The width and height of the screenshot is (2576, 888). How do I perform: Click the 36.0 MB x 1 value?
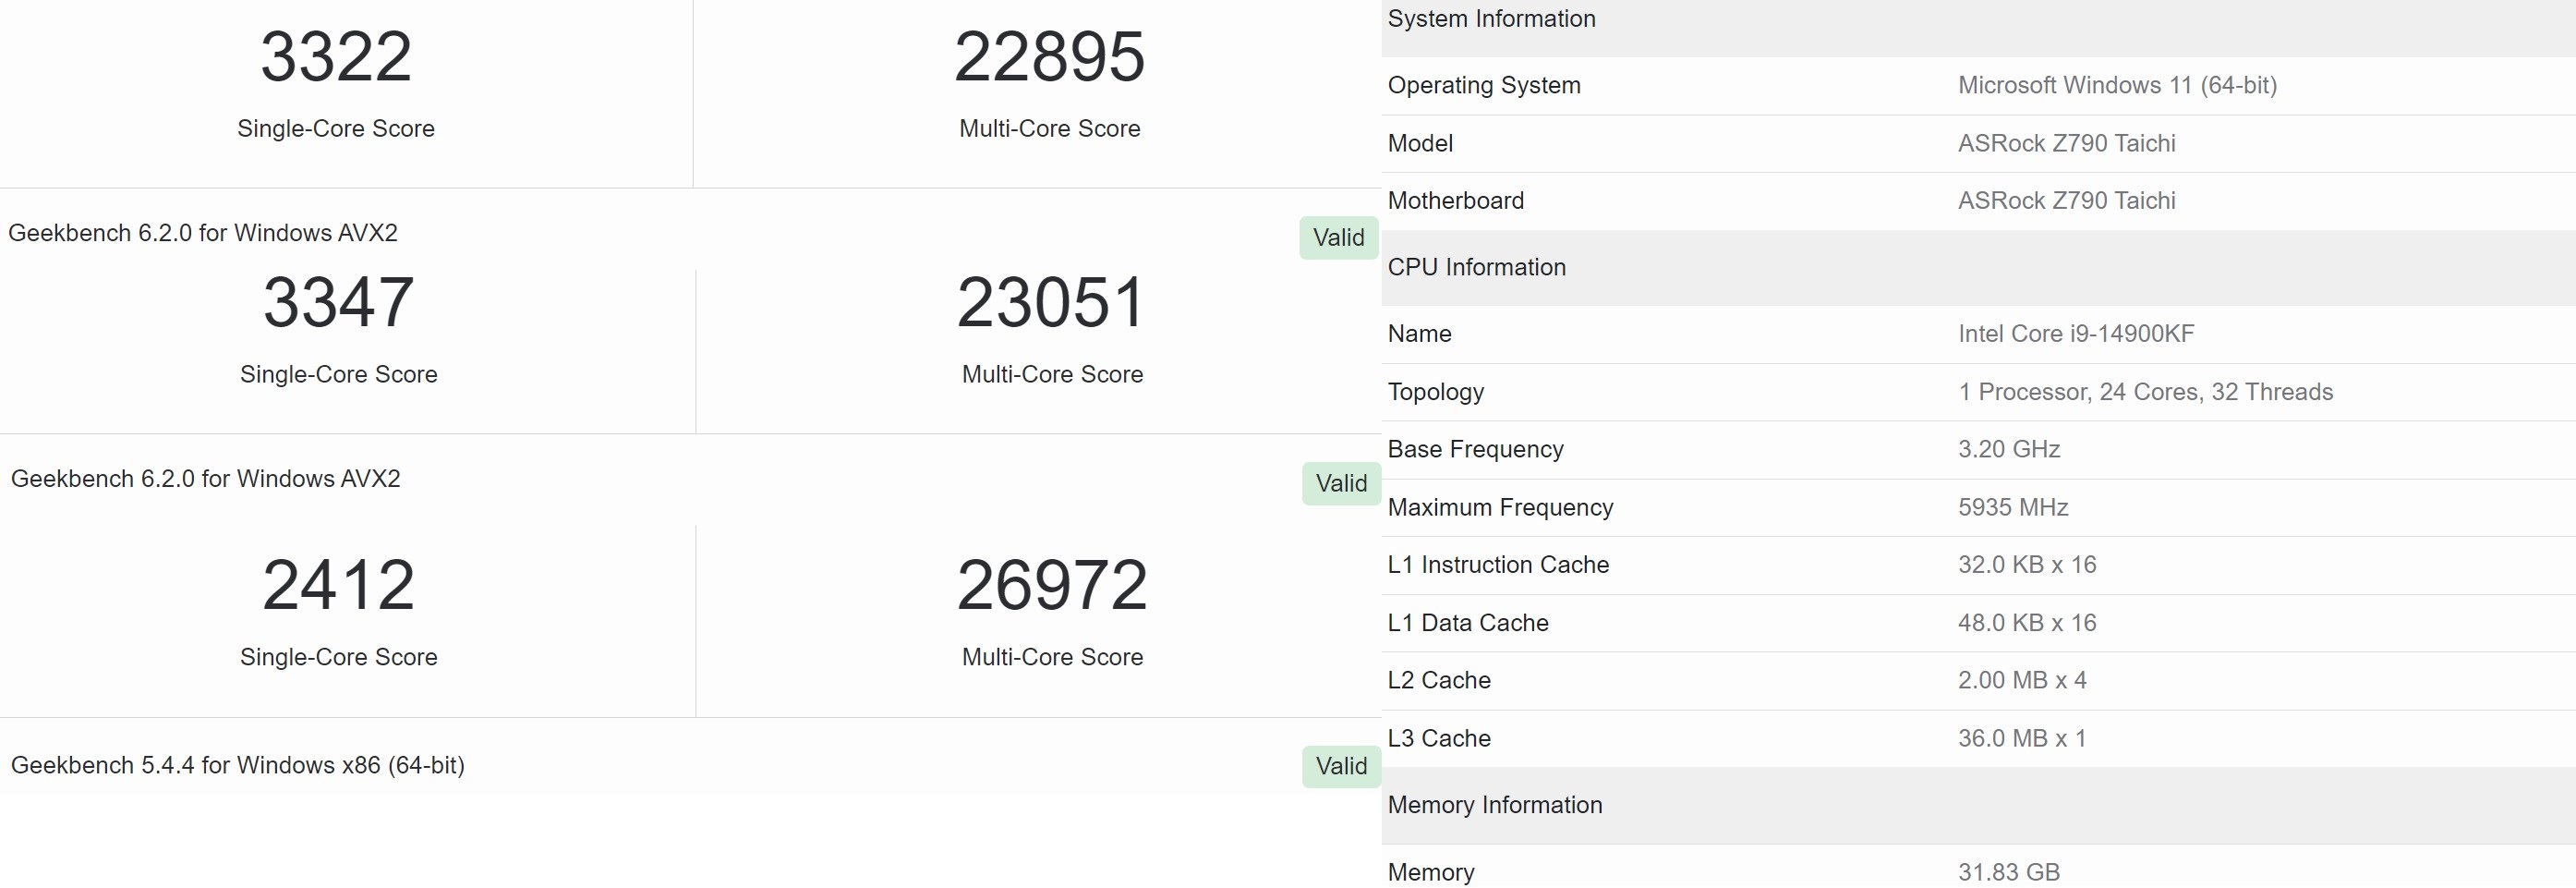(x=2022, y=738)
